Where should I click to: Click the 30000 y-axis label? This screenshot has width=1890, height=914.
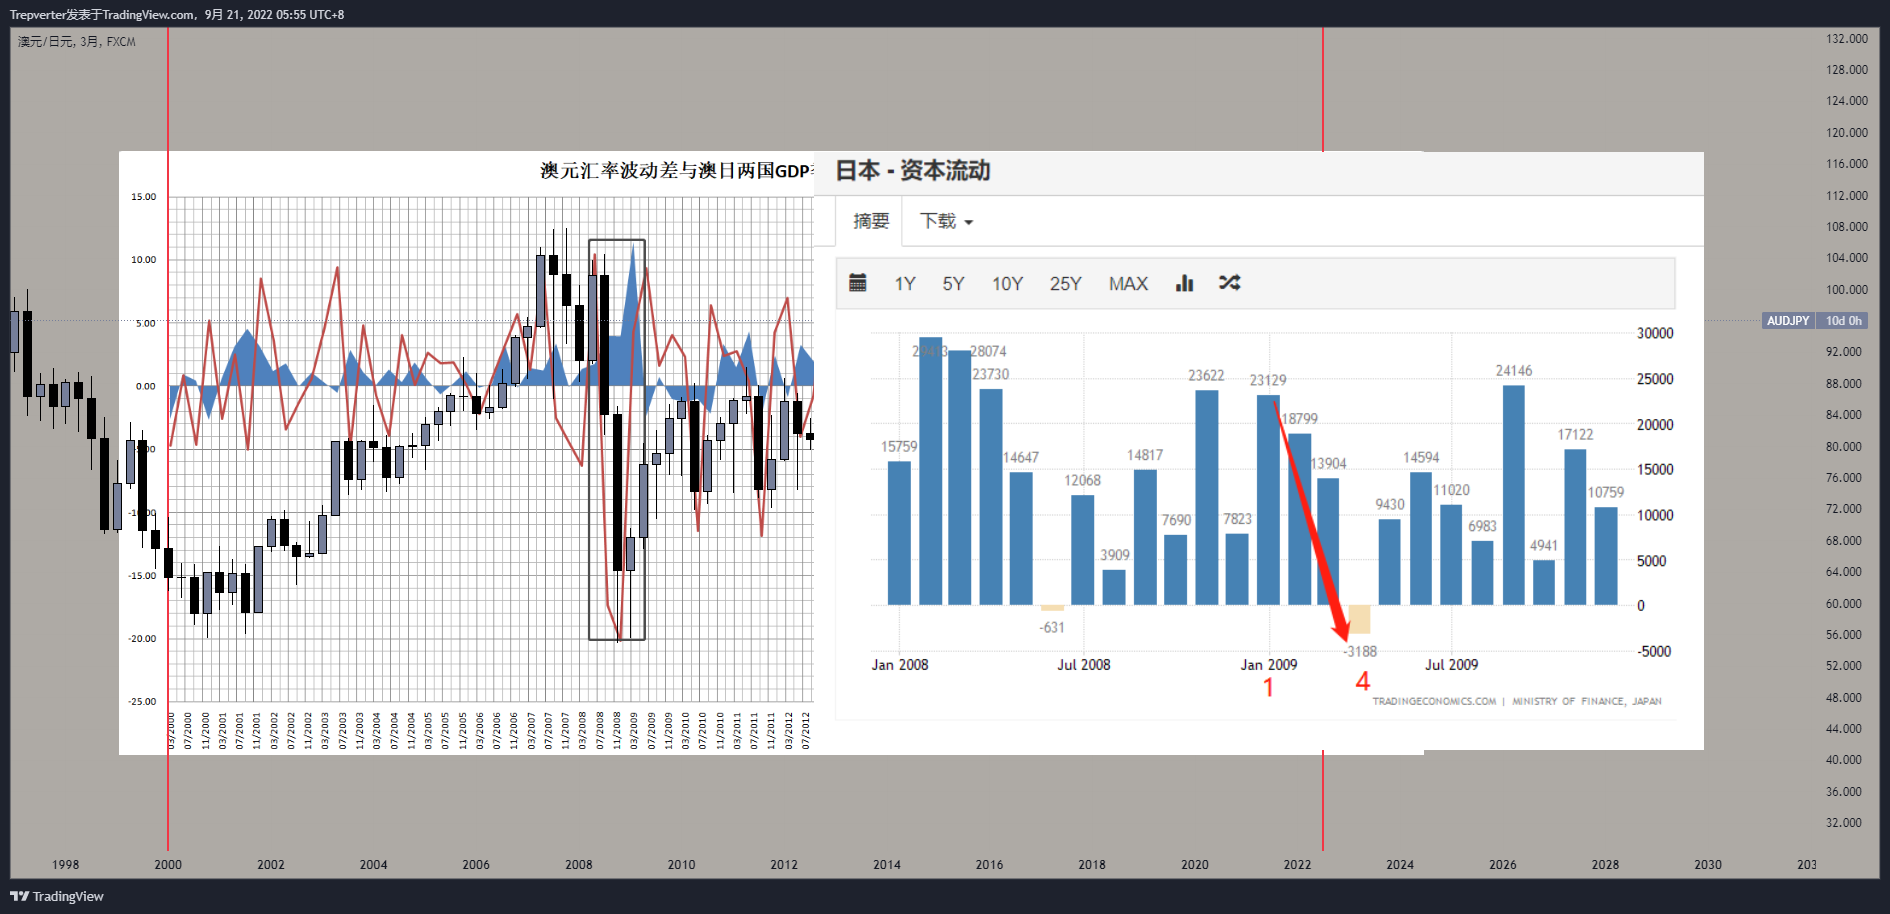(1655, 334)
